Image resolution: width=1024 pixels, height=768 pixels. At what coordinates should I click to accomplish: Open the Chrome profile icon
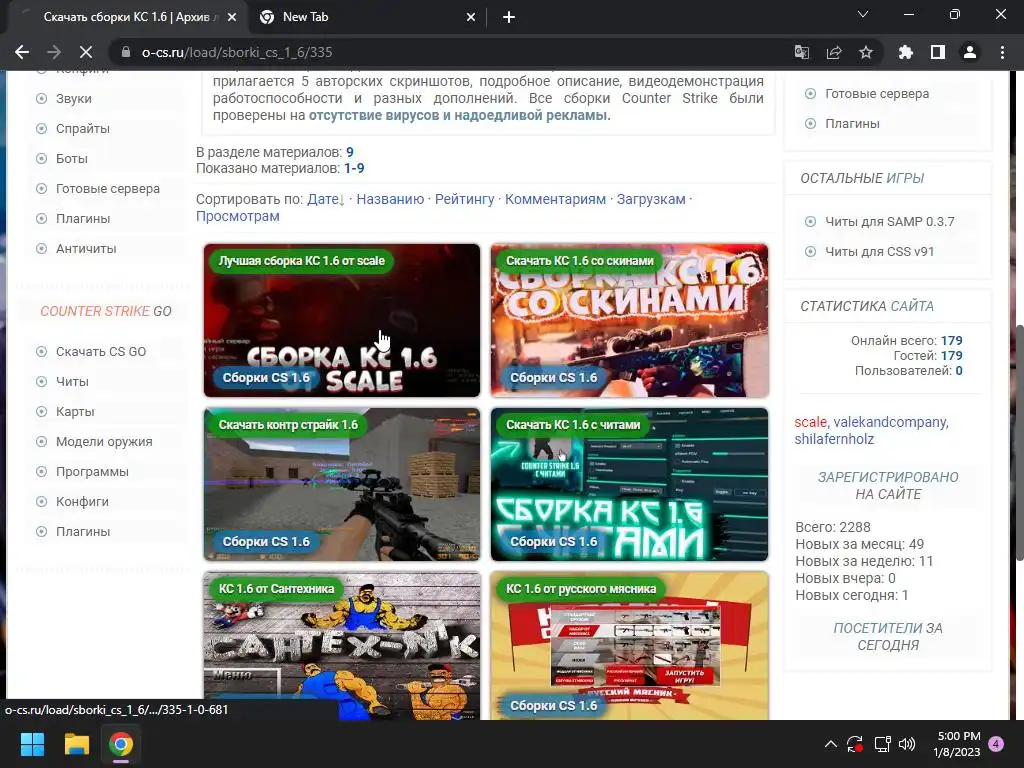tap(970, 52)
